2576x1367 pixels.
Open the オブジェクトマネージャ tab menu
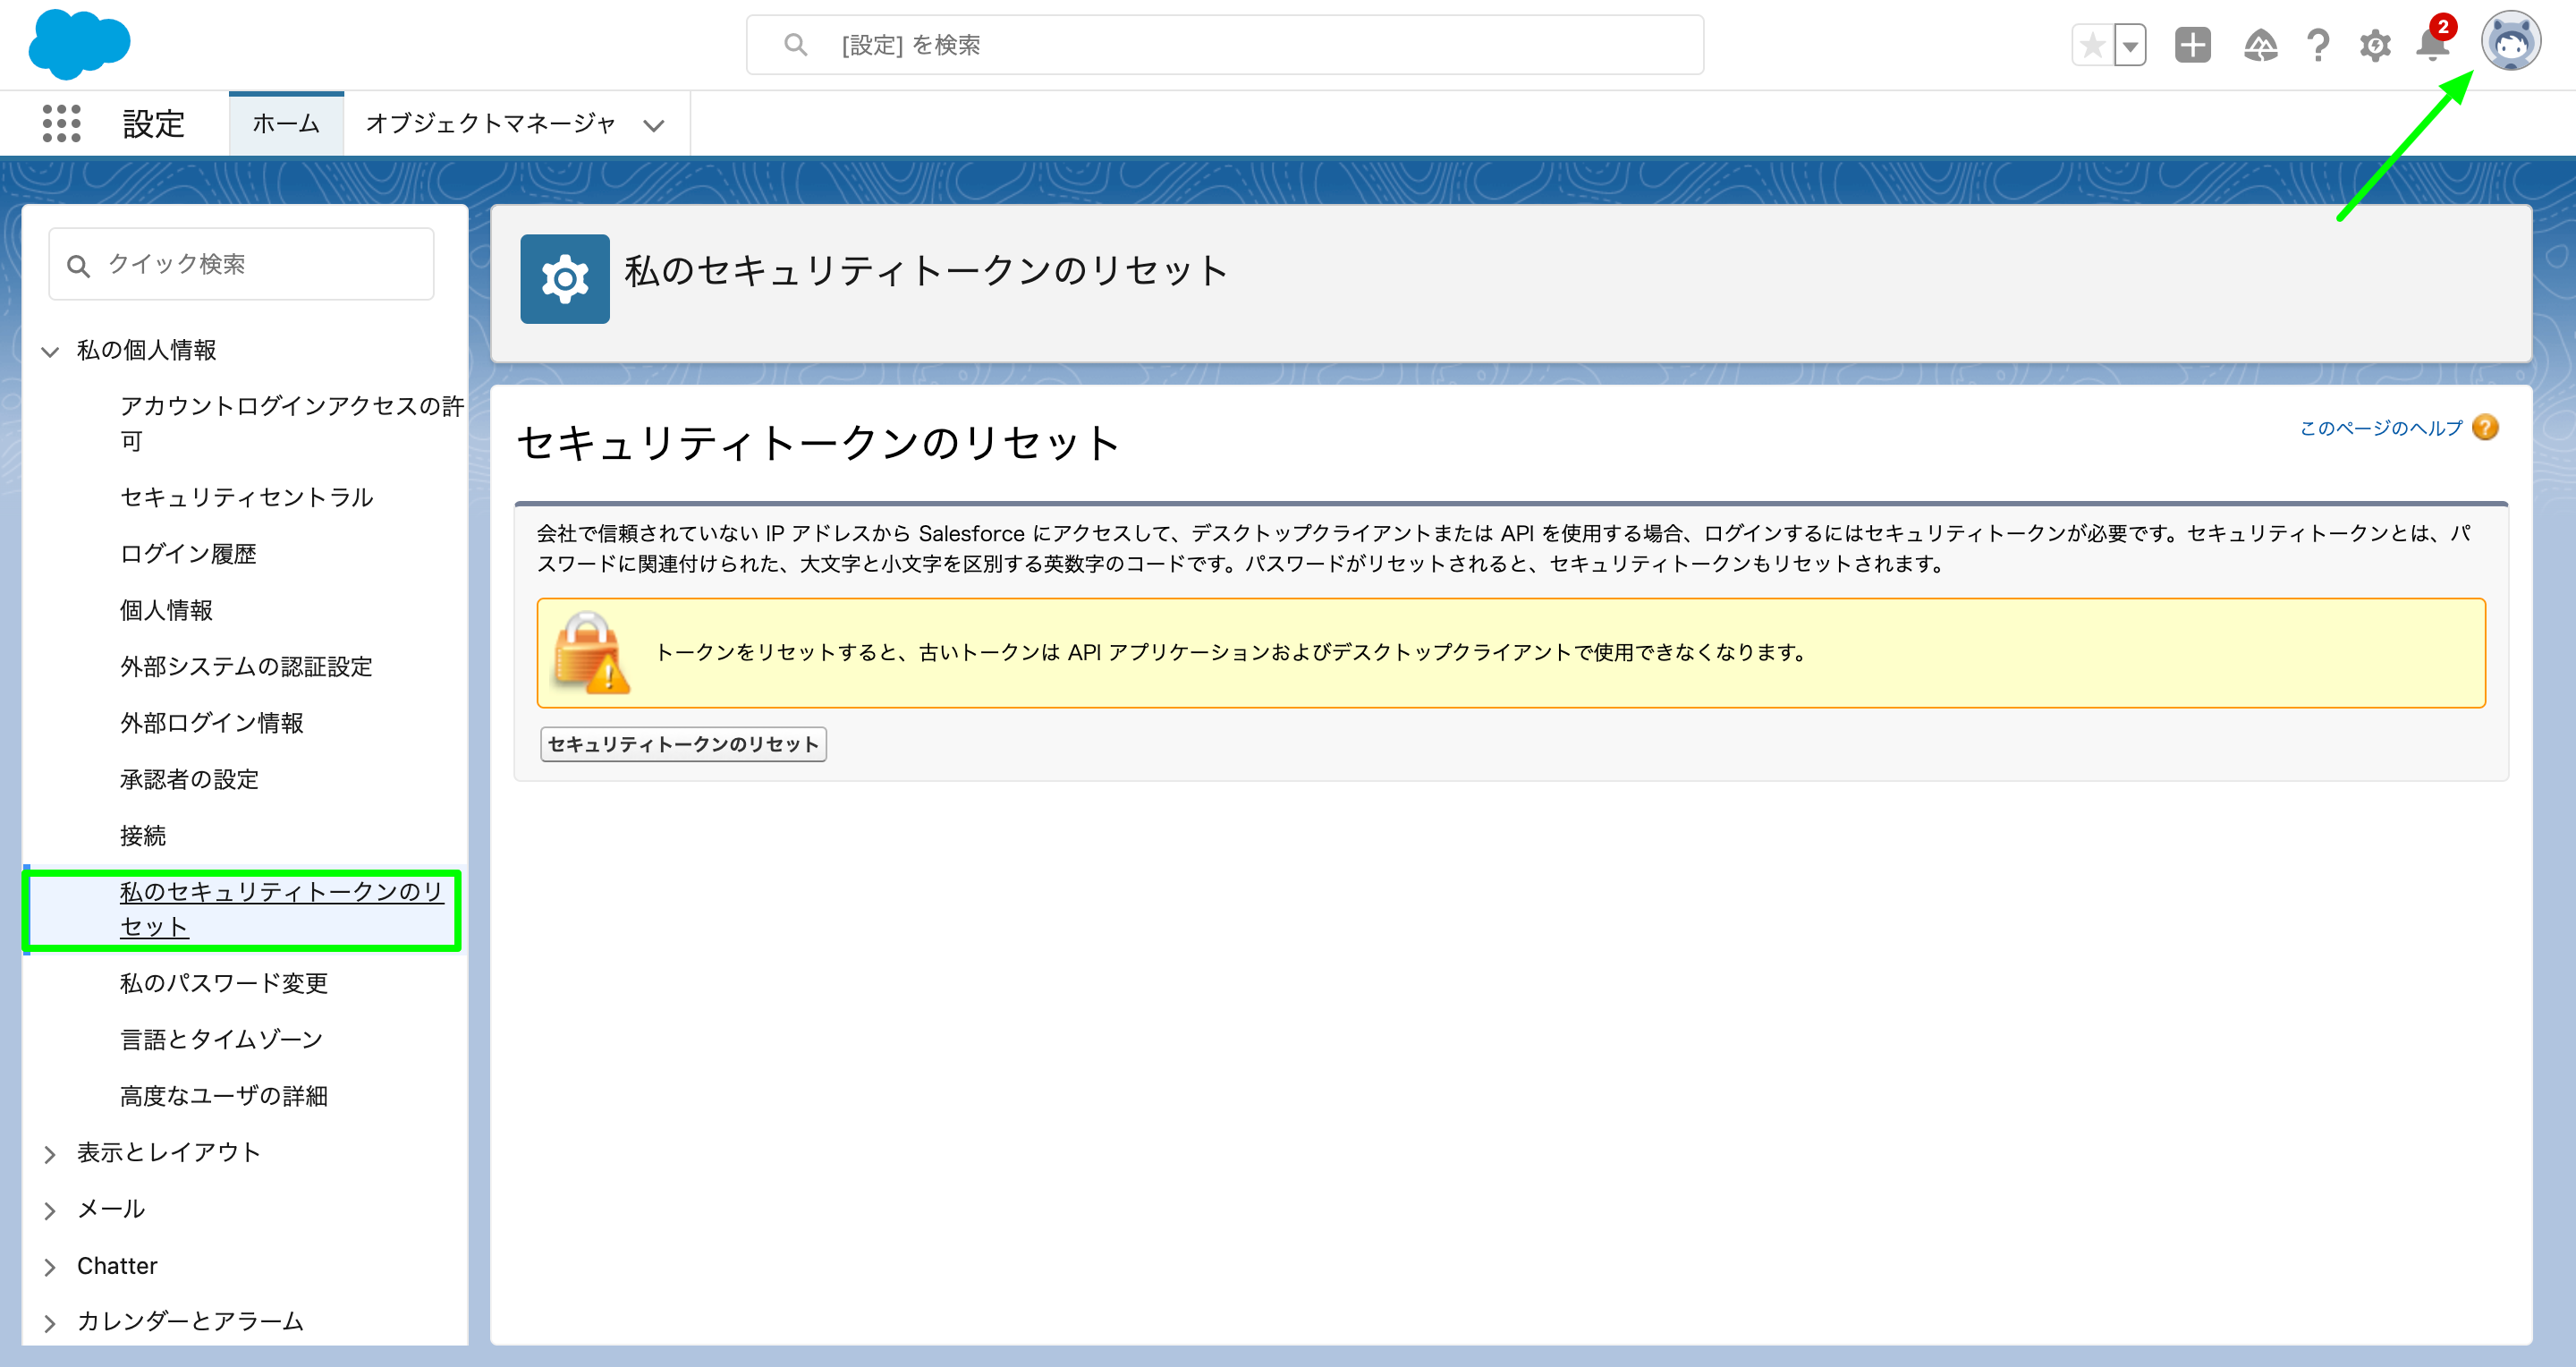tap(654, 124)
